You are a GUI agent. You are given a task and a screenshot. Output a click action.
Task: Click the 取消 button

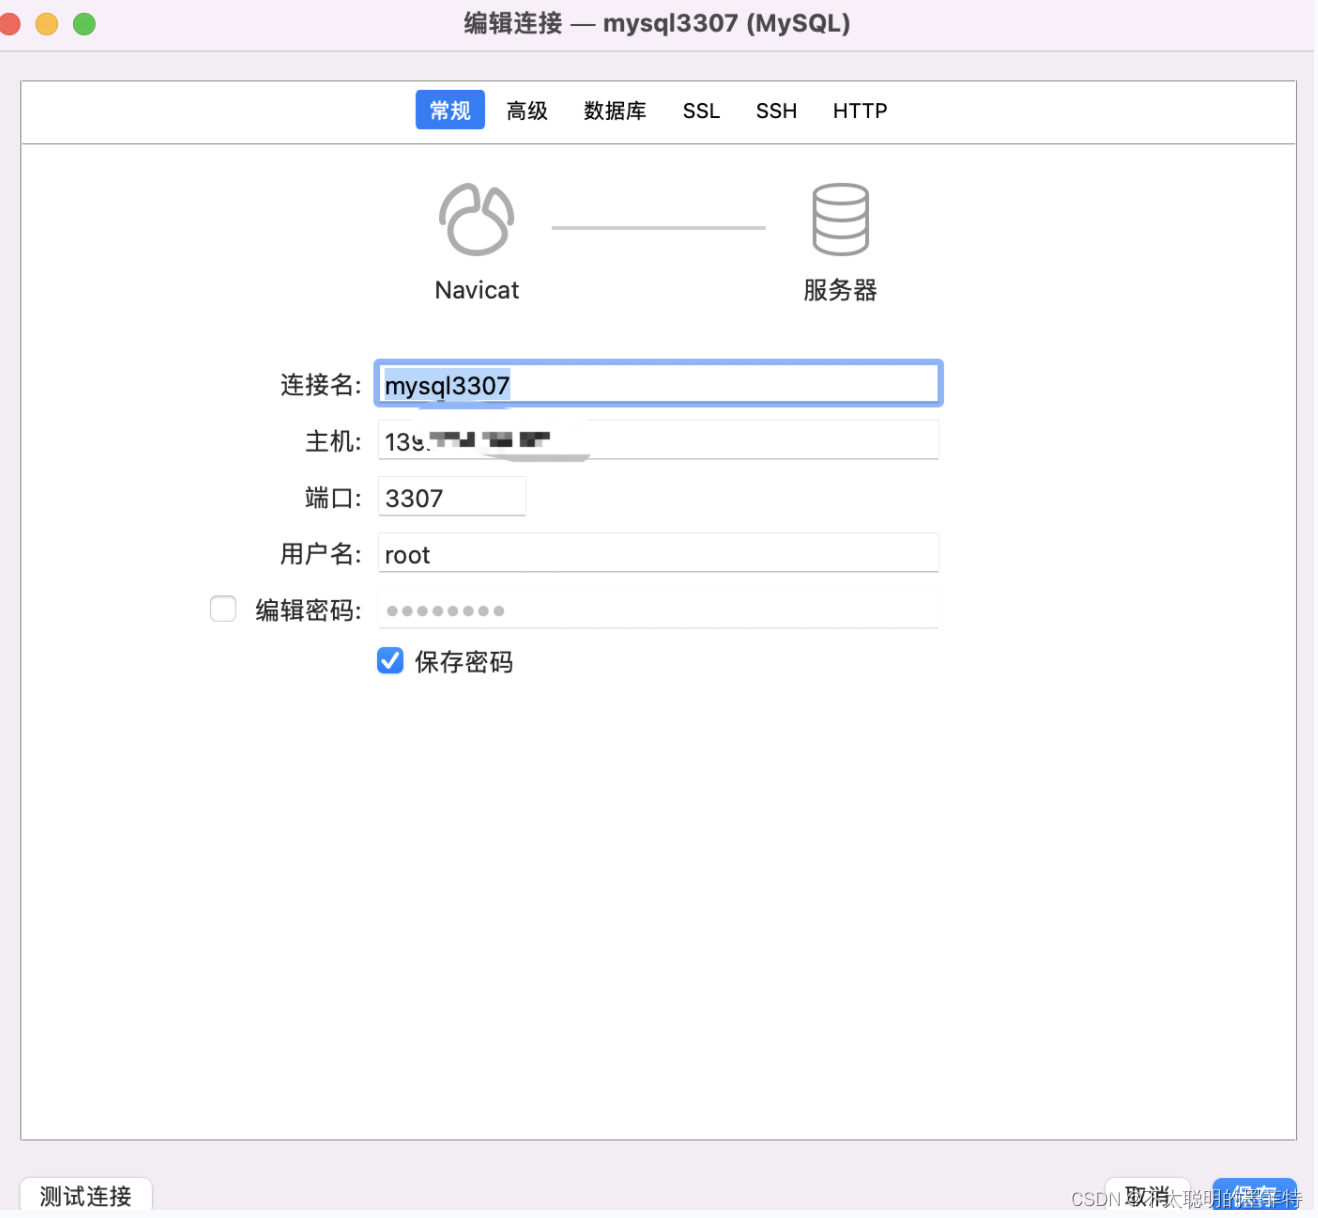pos(1148,1195)
